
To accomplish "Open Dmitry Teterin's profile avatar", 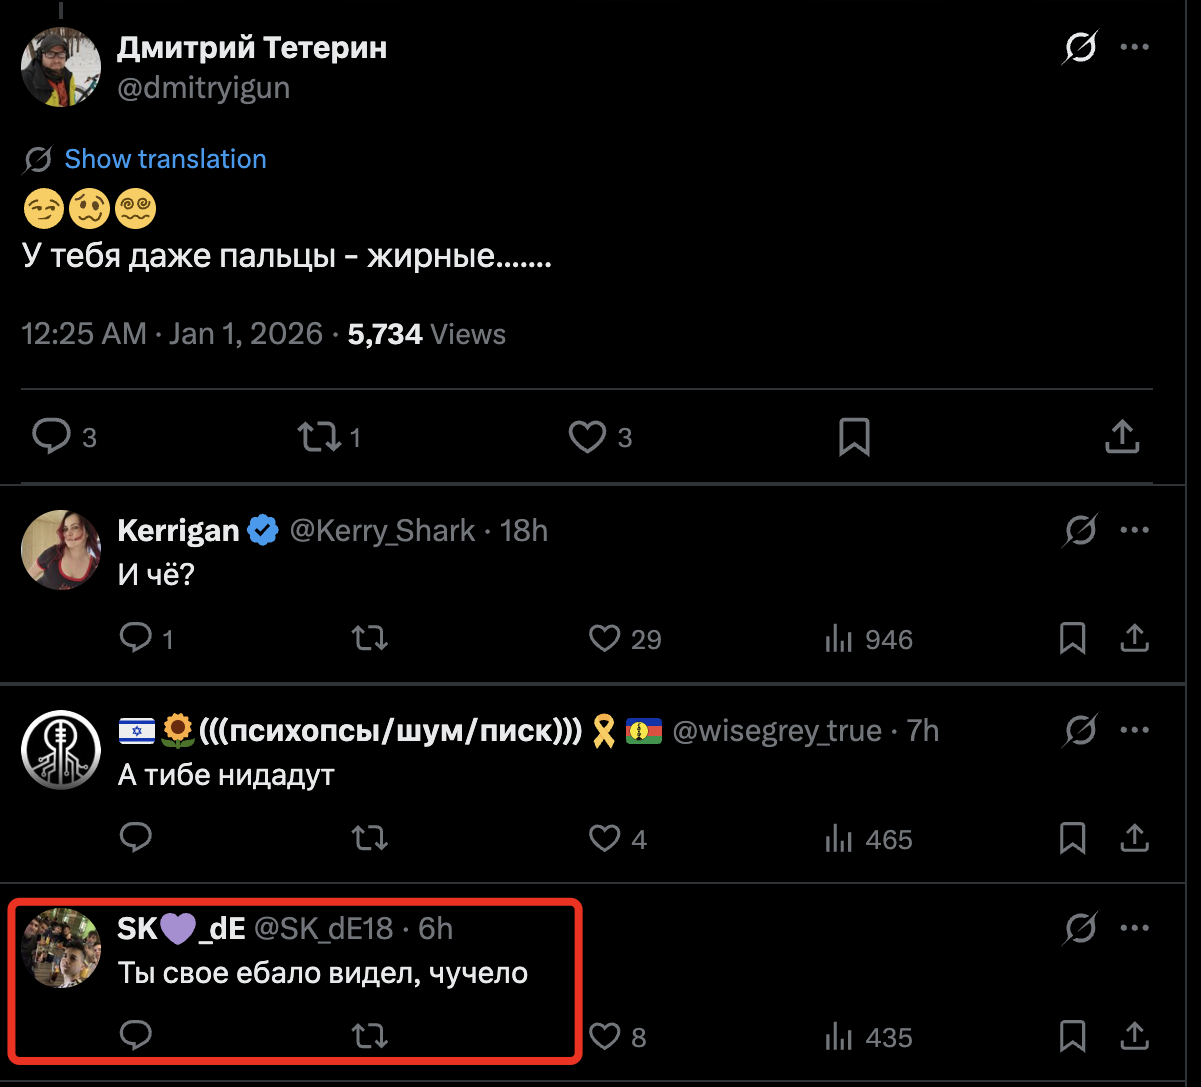I will click(61, 67).
